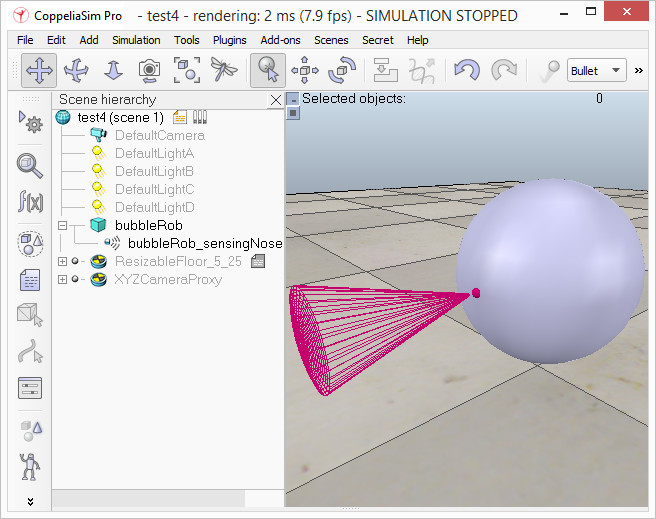The height and width of the screenshot is (519, 656).
Task: Click the transfer DNA icon
Action: (422, 70)
